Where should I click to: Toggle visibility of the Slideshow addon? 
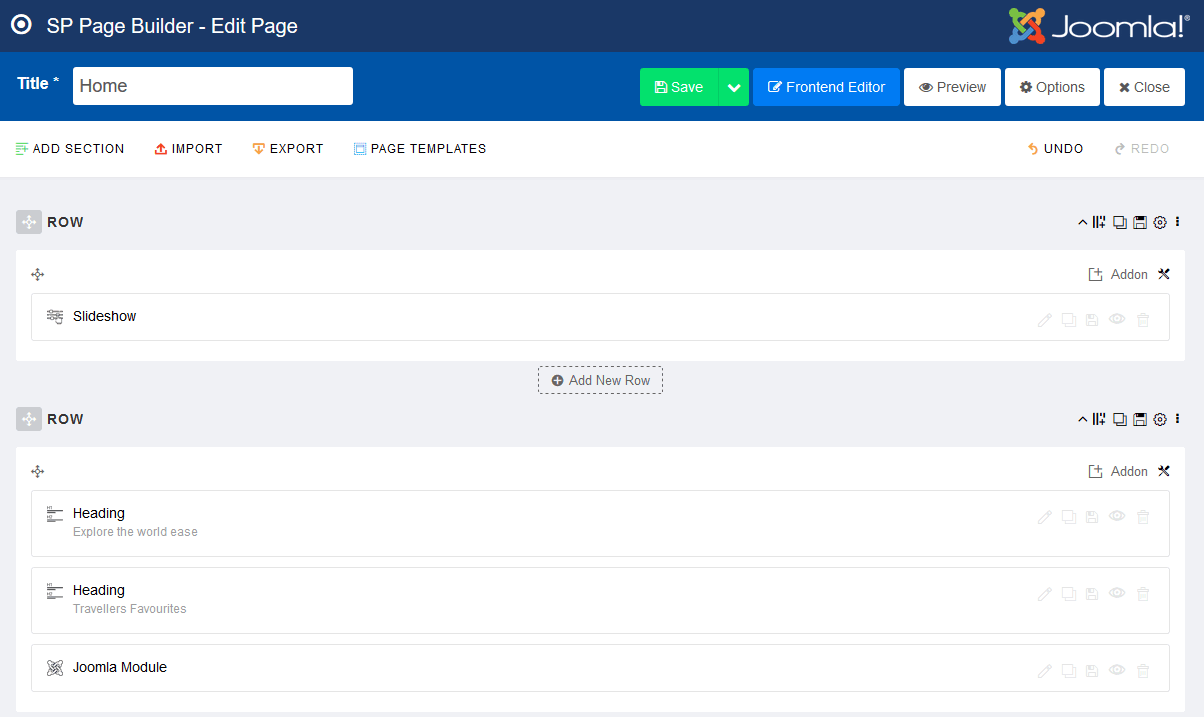(x=1117, y=320)
